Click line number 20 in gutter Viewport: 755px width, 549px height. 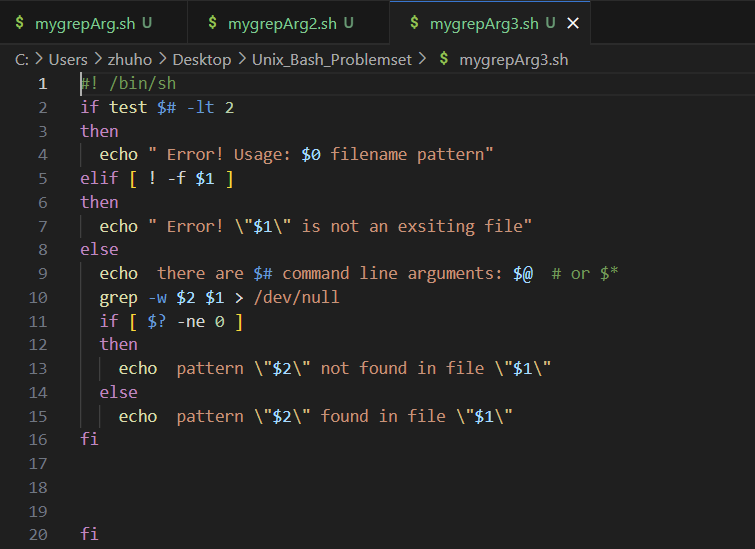click(x=38, y=535)
